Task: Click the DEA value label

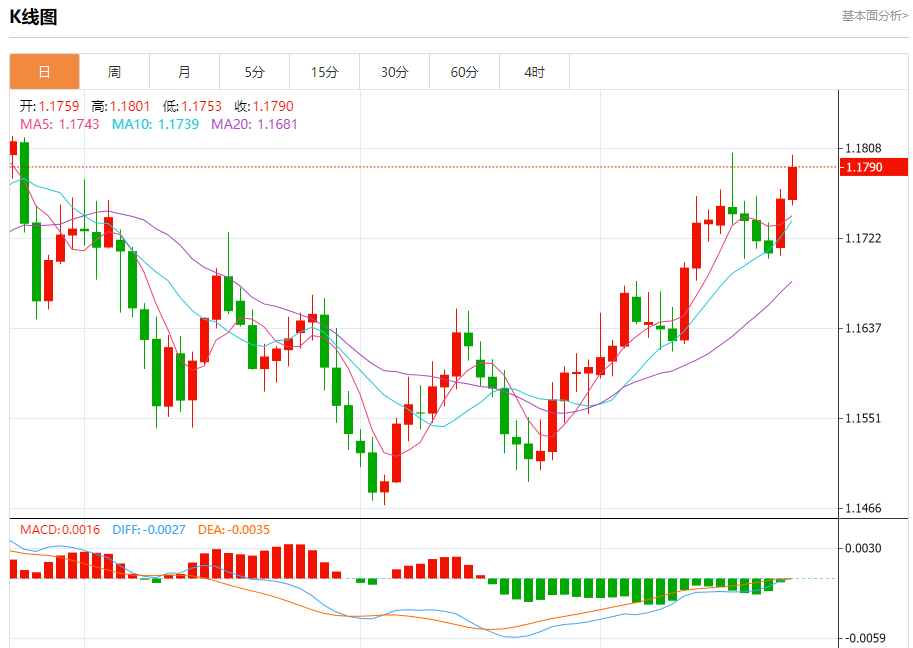Action: point(235,529)
